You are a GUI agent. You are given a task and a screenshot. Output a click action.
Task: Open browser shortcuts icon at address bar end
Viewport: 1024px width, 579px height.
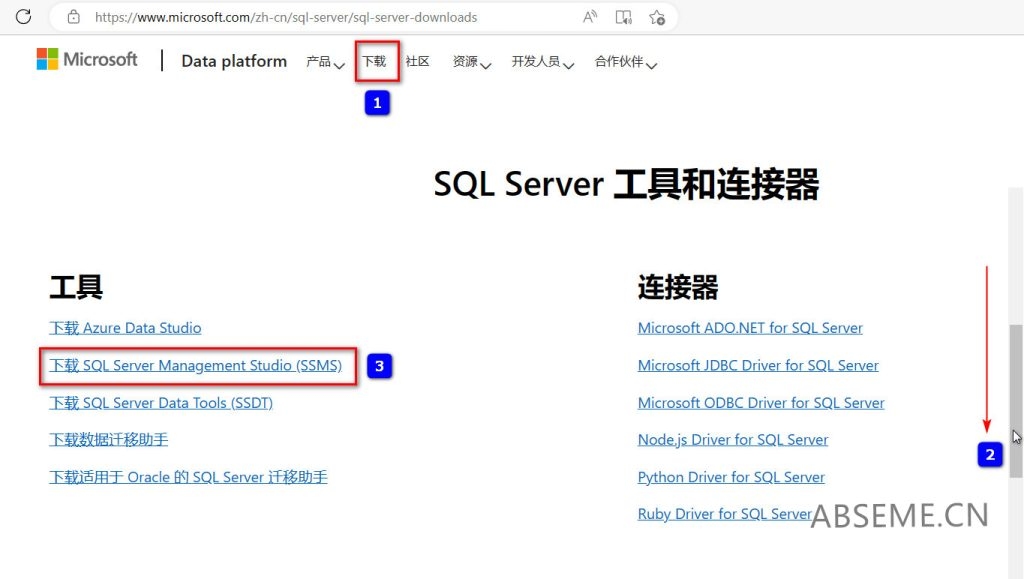point(657,16)
